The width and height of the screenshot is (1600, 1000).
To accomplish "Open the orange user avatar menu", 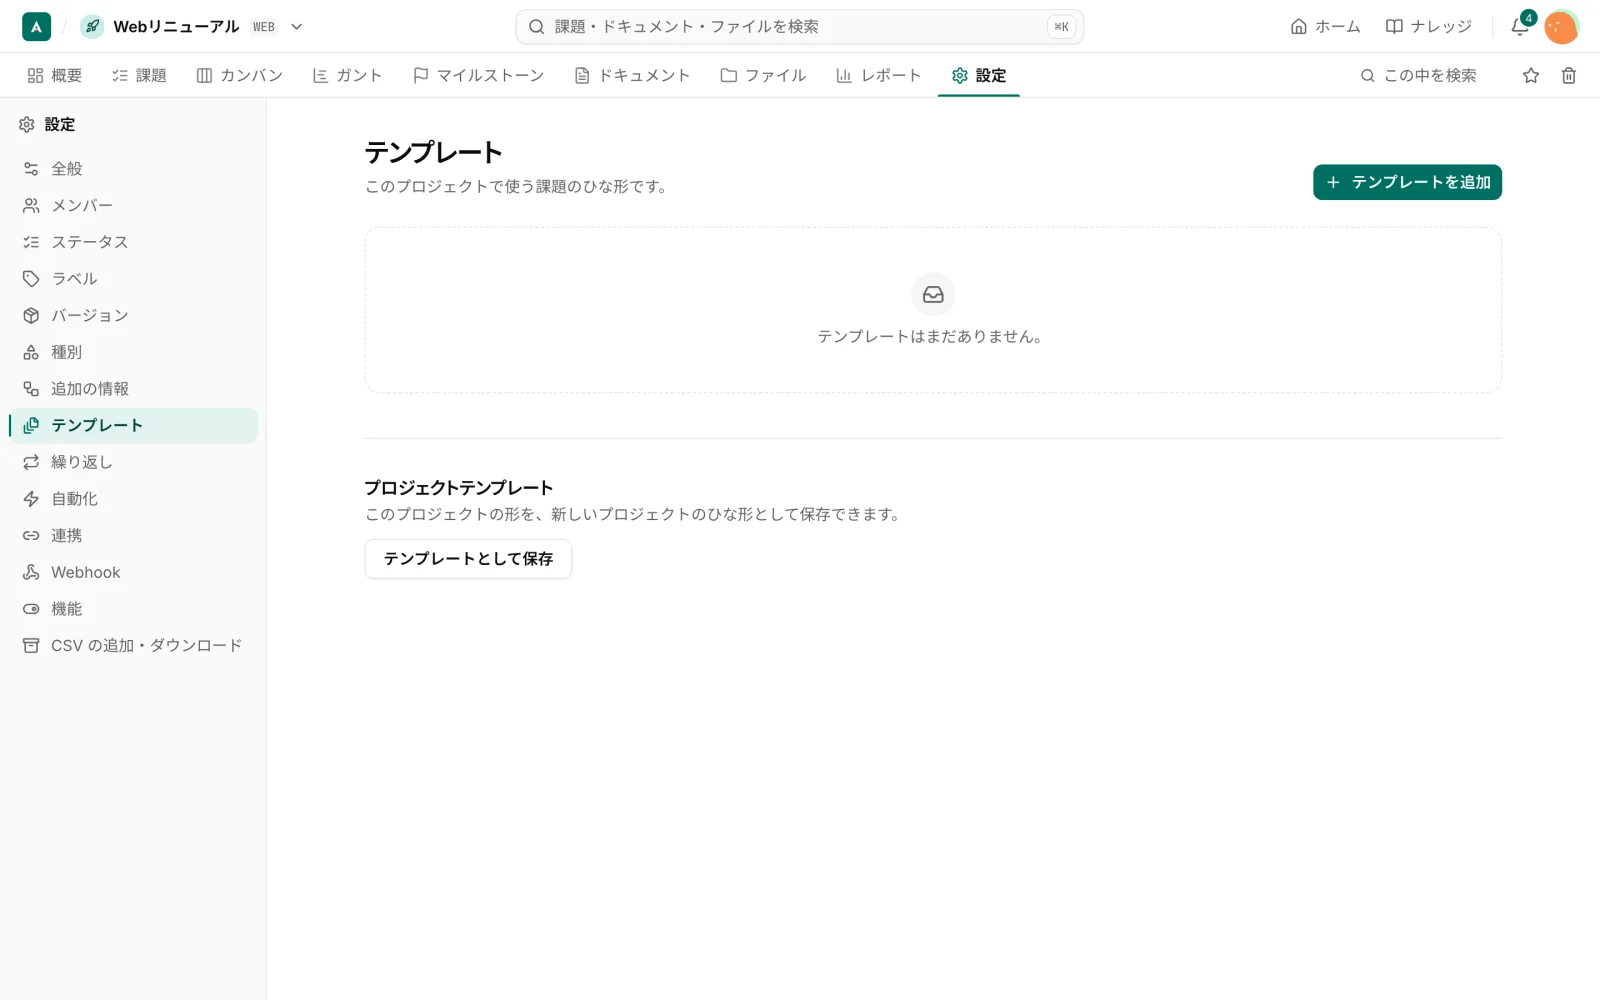I will point(1561,27).
